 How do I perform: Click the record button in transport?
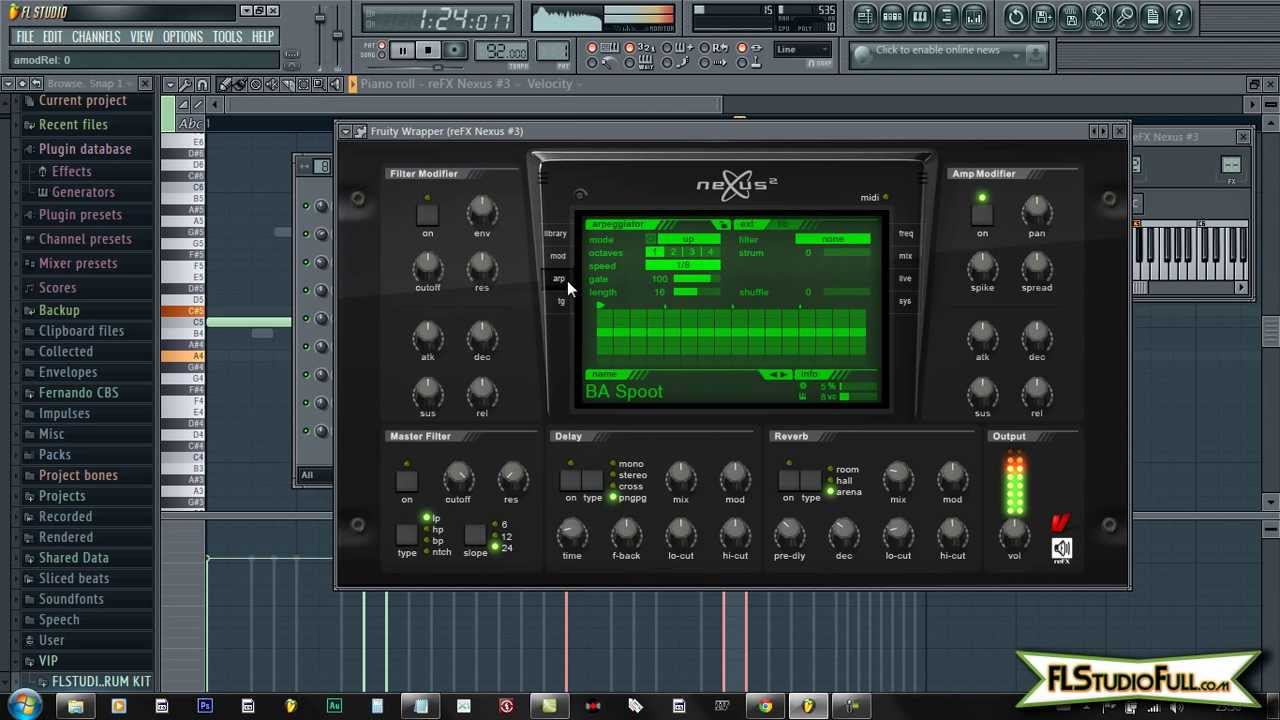(454, 51)
